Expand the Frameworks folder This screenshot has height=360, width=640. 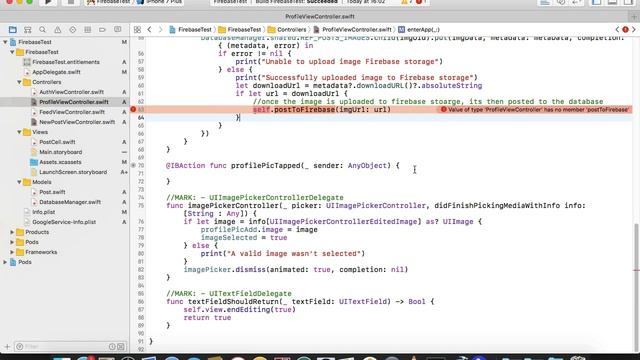point(12,252)
